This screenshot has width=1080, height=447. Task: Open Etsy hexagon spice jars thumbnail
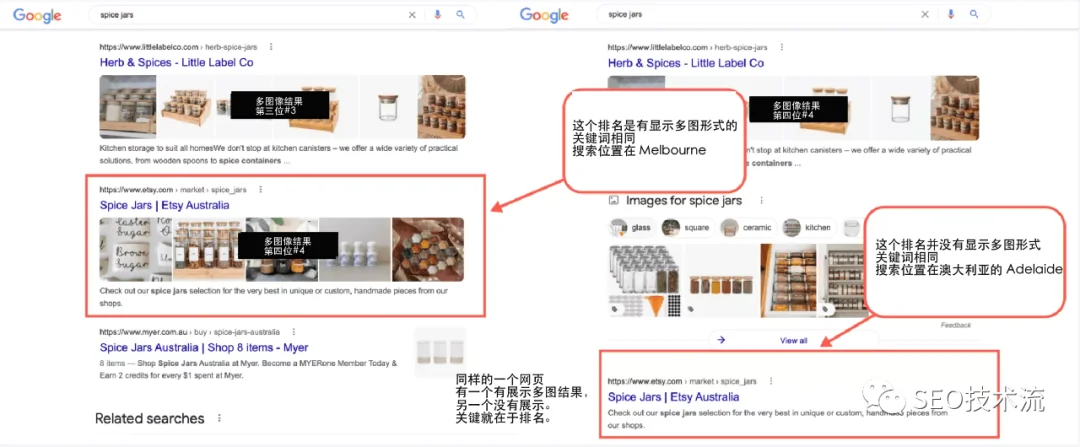428,249
